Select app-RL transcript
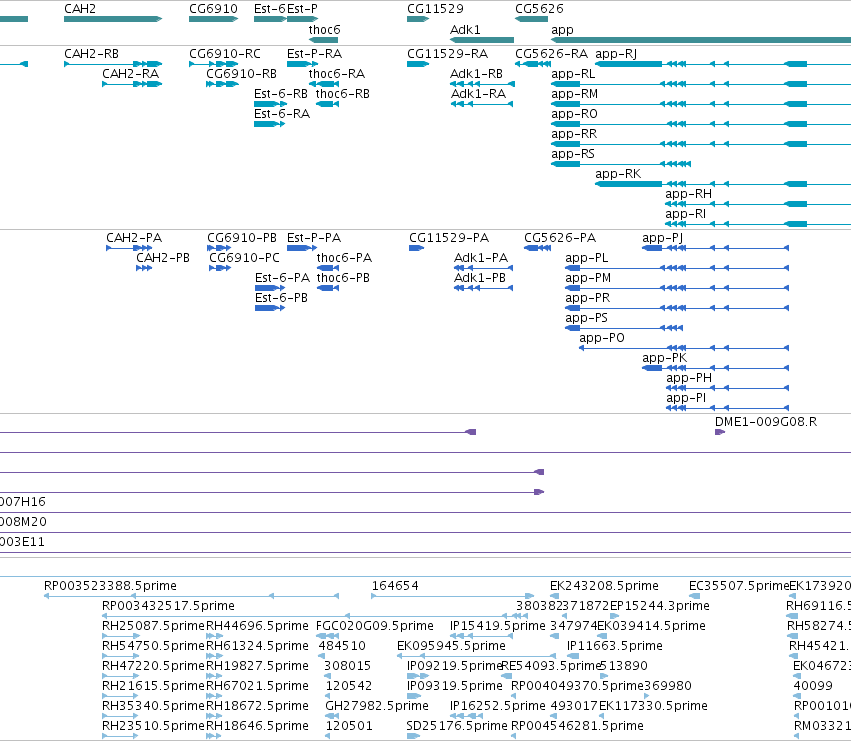Viewport: 851px width, 741px height. [701, 84]
